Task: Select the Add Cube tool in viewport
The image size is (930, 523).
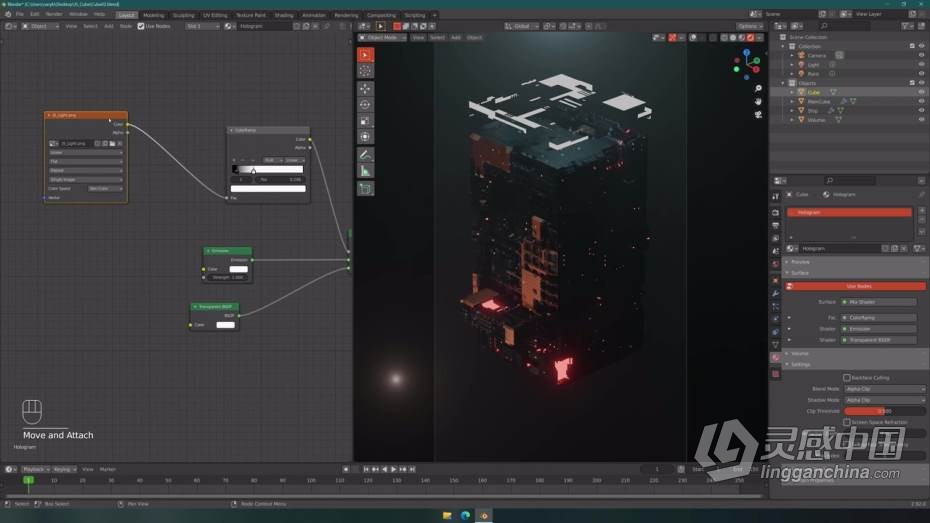Action: pyautogui.click(x=365, y=189)
